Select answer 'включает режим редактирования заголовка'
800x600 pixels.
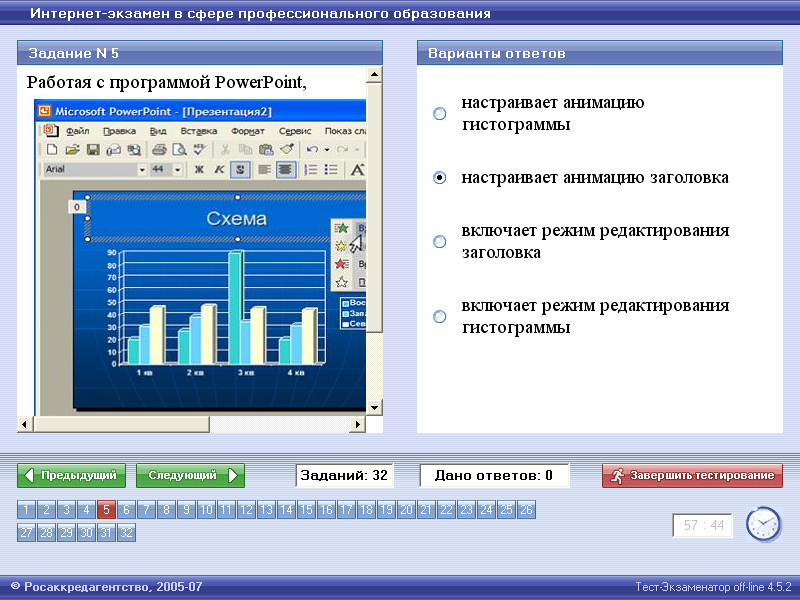tap(439, 241)
